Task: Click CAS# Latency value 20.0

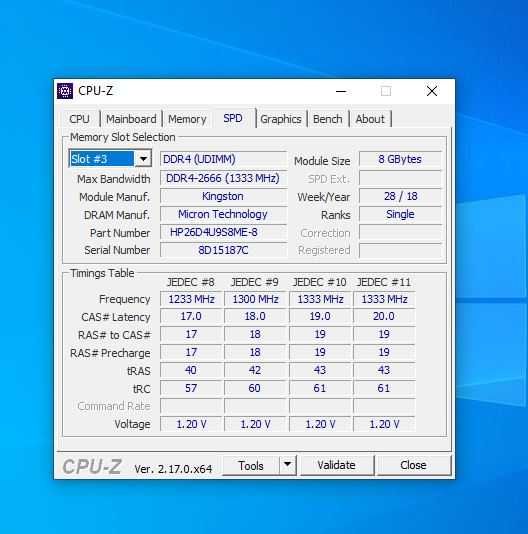Action: tap(385, 316)
